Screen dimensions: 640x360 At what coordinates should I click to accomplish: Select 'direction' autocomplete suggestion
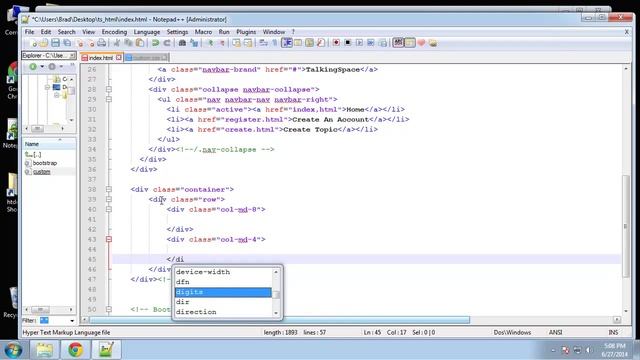[x=223, y=312]
